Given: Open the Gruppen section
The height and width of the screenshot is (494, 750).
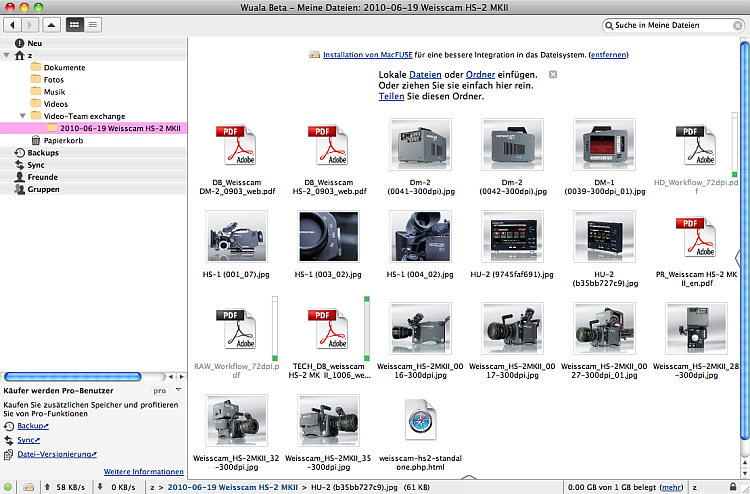Looking at the screenshot, I should 93,189.
